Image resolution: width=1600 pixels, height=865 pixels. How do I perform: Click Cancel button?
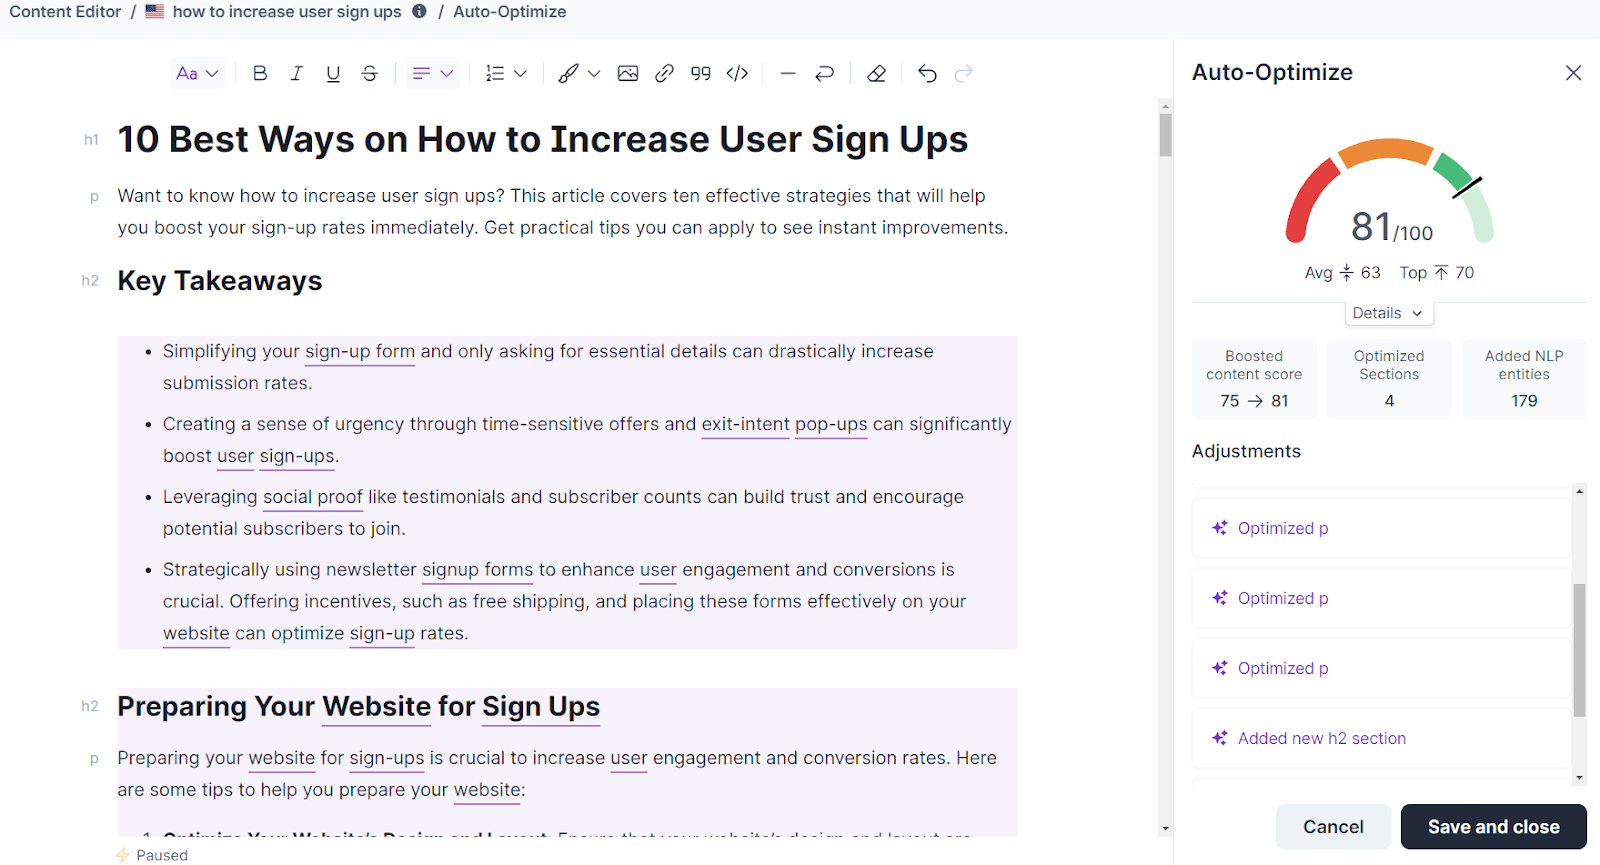pyautogui.click(x=1333, y=827)
